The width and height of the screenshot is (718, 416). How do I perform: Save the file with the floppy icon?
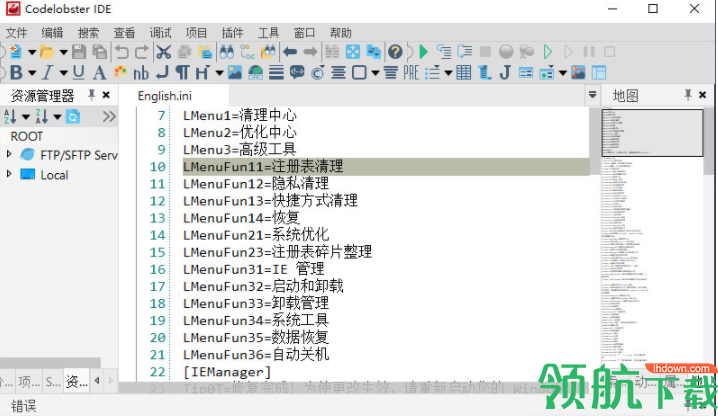click(x=79, y=52)
